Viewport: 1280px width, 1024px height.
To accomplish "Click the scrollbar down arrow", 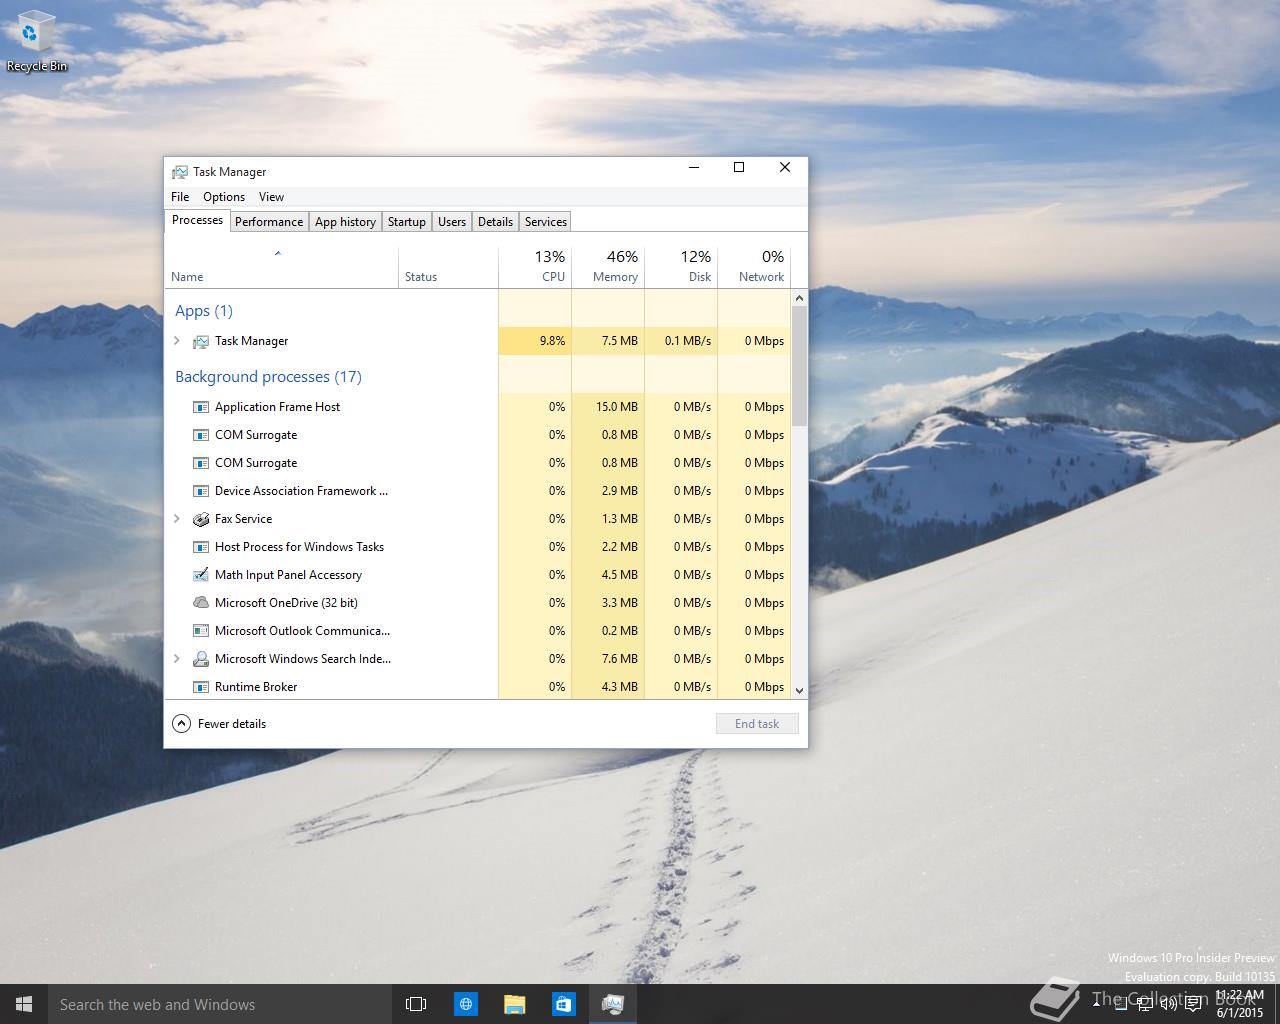I will pyautogui.click(x=799, y=690).
